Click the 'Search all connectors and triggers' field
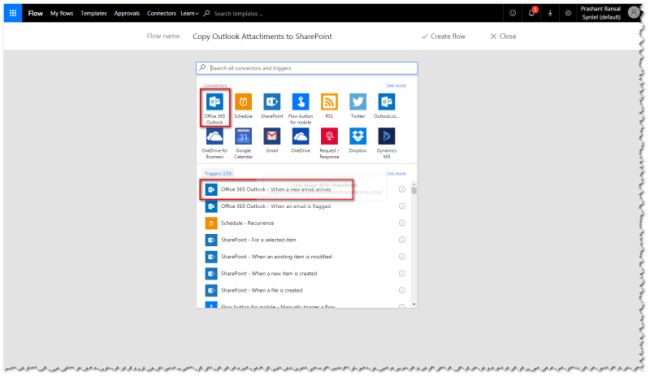The width and height of the screenshot is (650, 377). pyautogui.click(x=307, y=68)
